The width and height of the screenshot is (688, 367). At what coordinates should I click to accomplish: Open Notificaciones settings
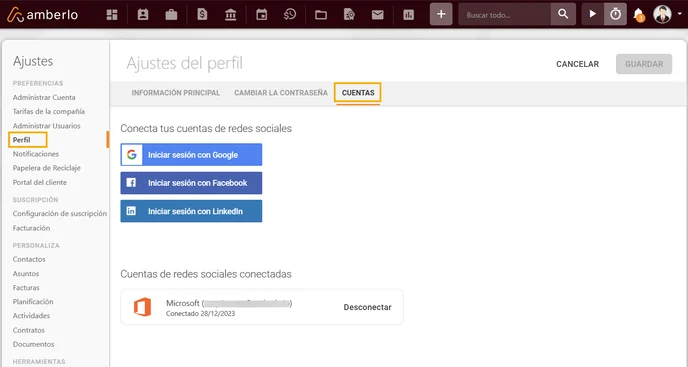click(36, 154)
